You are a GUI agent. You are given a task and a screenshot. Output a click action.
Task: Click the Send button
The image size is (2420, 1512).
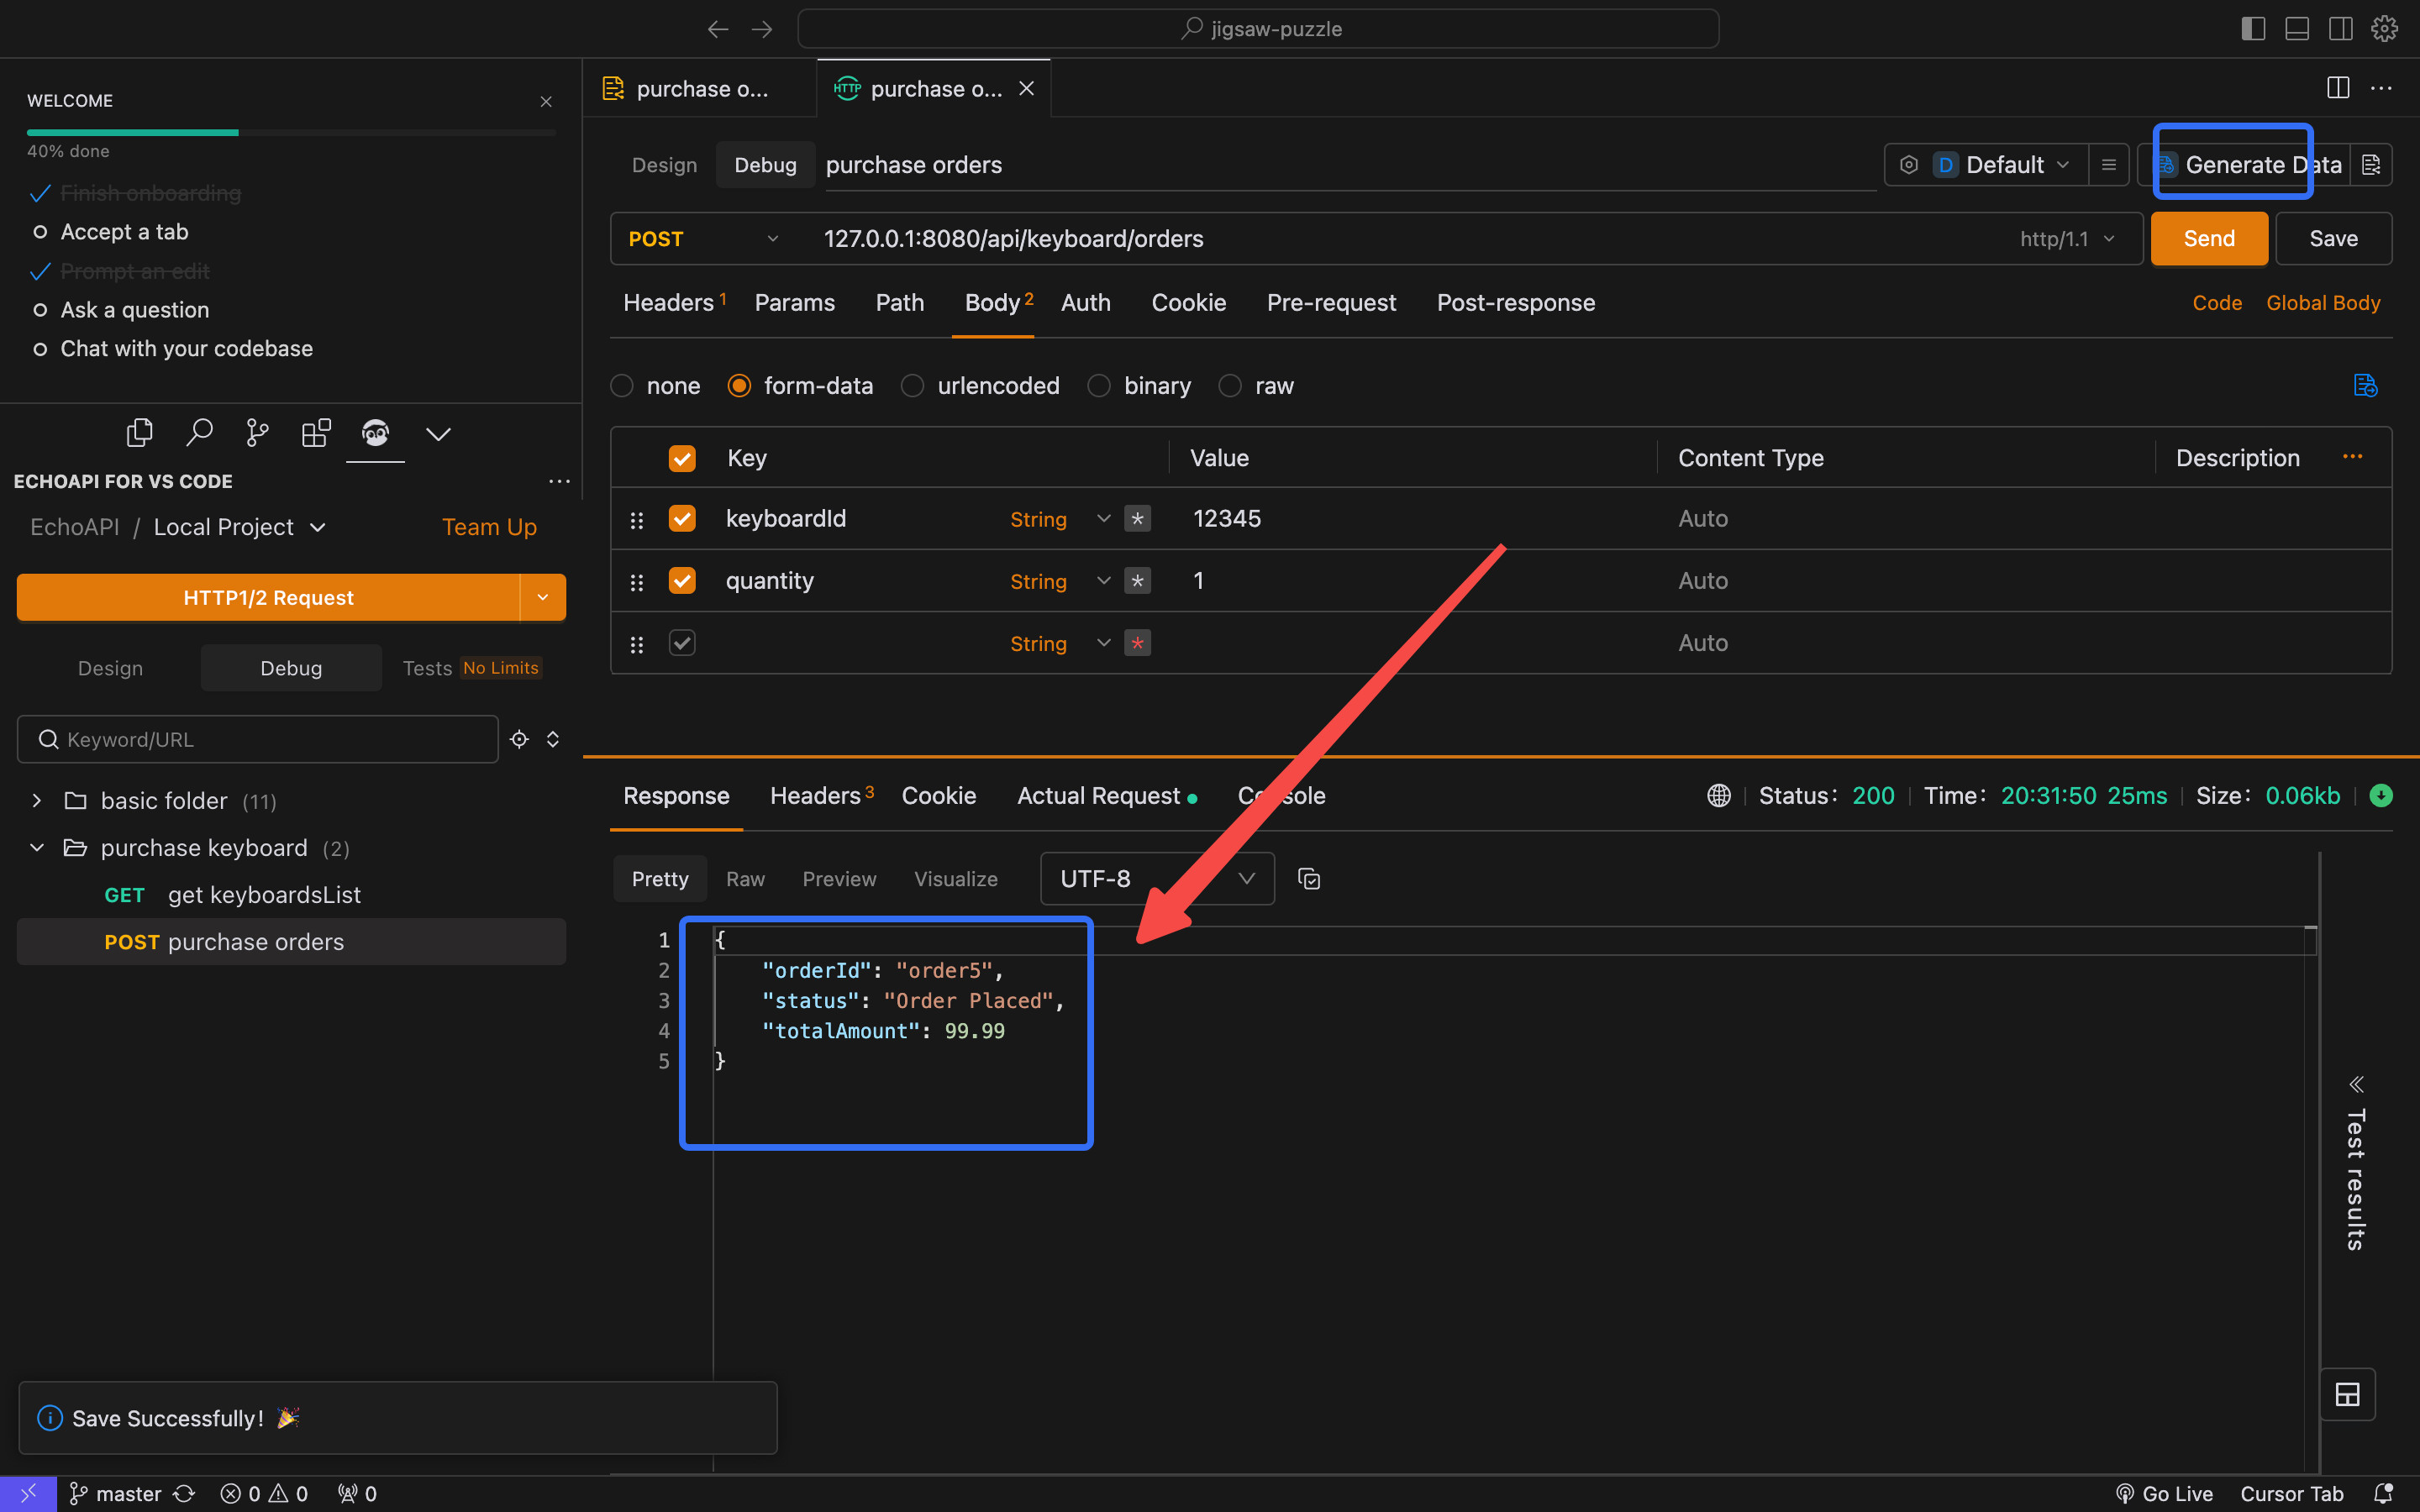[x=2209, y=239]
